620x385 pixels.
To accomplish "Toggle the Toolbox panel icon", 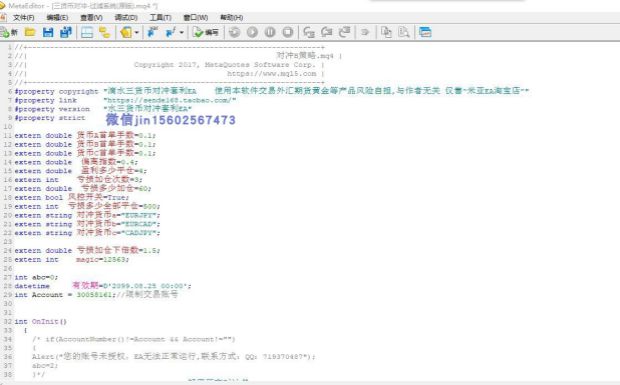I will pos(105,32).
